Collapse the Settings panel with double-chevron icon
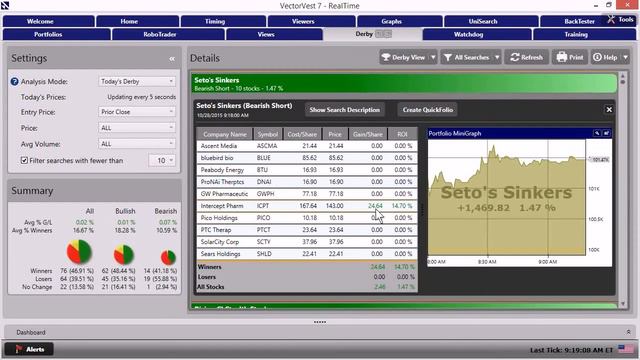Screen dimensions: 640x360 point(172,59)
